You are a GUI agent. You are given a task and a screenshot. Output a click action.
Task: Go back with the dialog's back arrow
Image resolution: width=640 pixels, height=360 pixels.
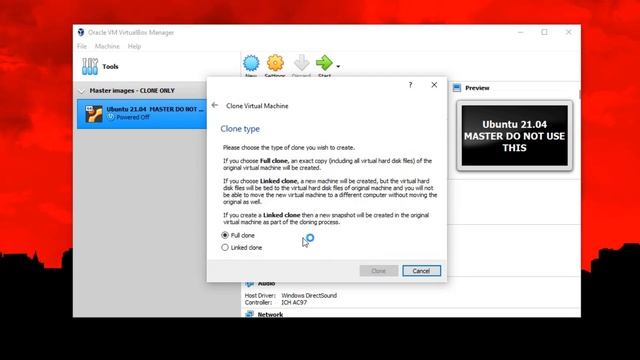click(x=215, y=105)
